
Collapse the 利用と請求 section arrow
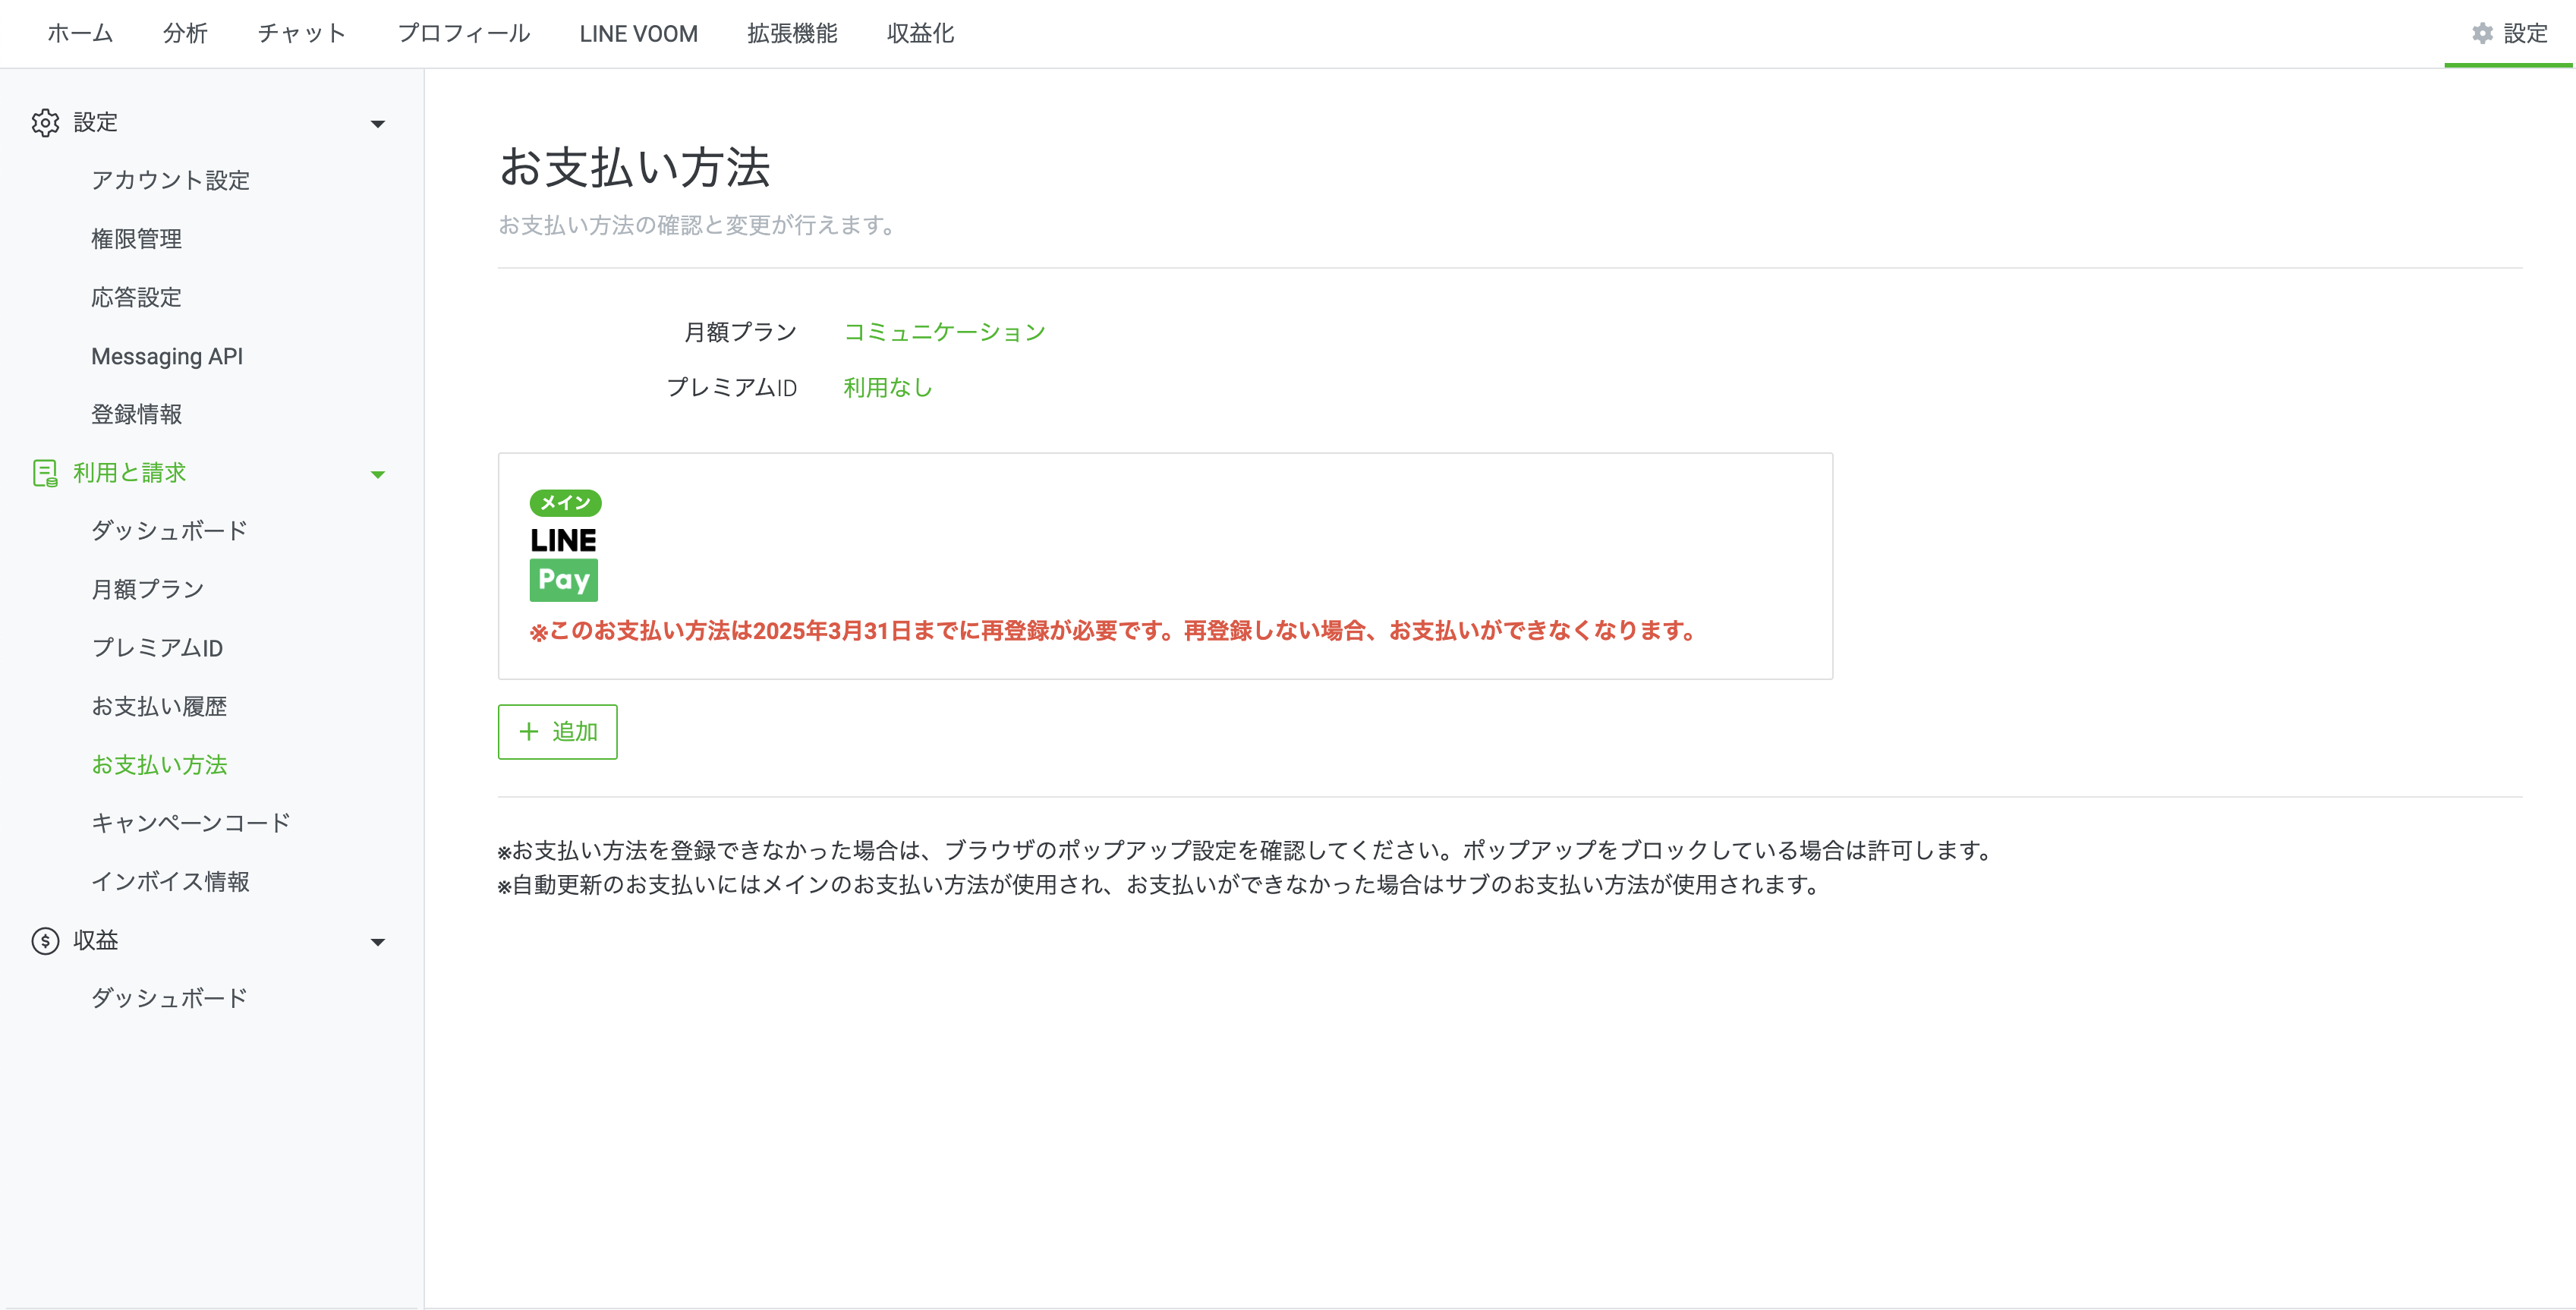(x=378, y=475)
